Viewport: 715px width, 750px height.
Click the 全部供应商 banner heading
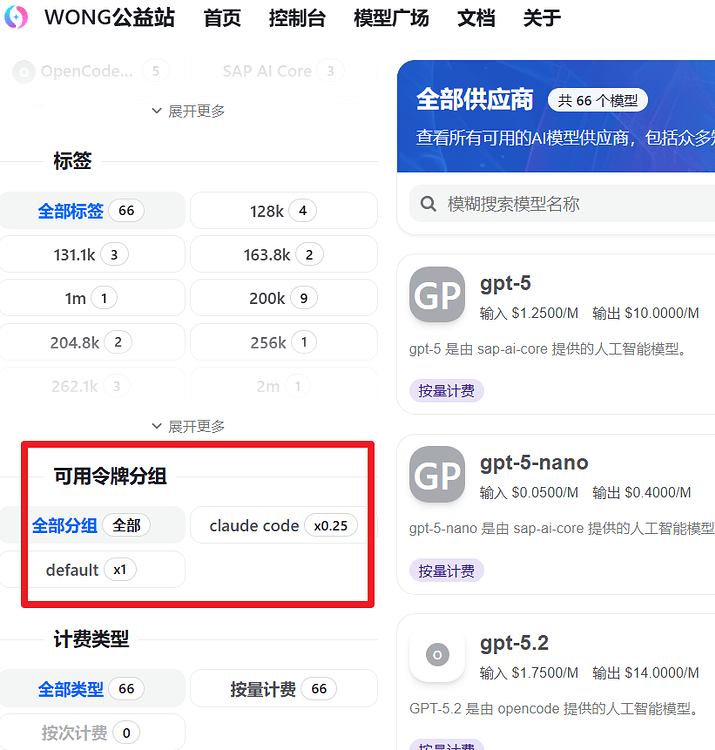point(474,100)
